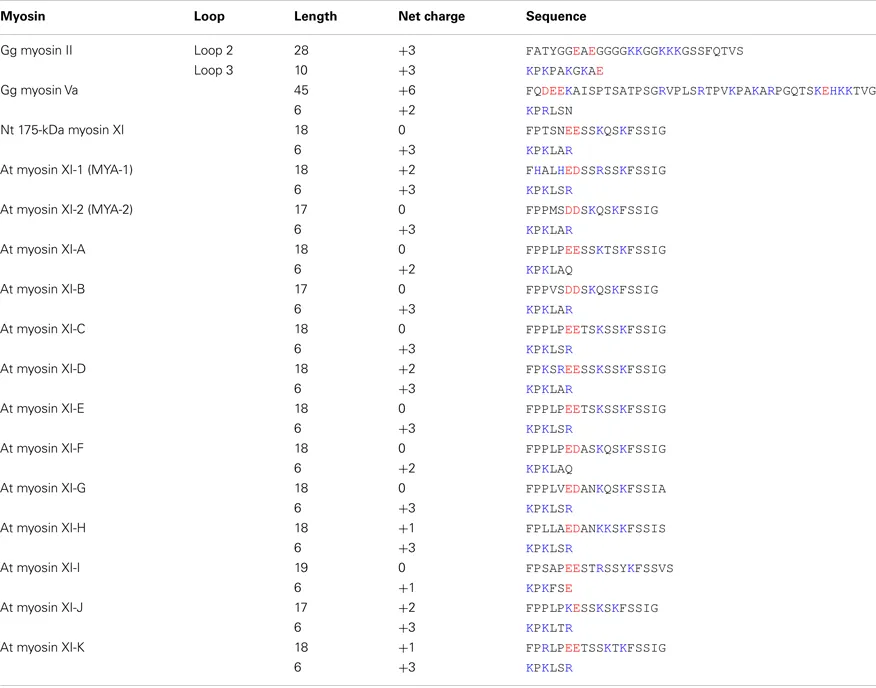This screenshot has width=876, height=688.
Task: Select sequence FPLLAEDANKKSKFSSIS
Action: click(x=596, y=528)
